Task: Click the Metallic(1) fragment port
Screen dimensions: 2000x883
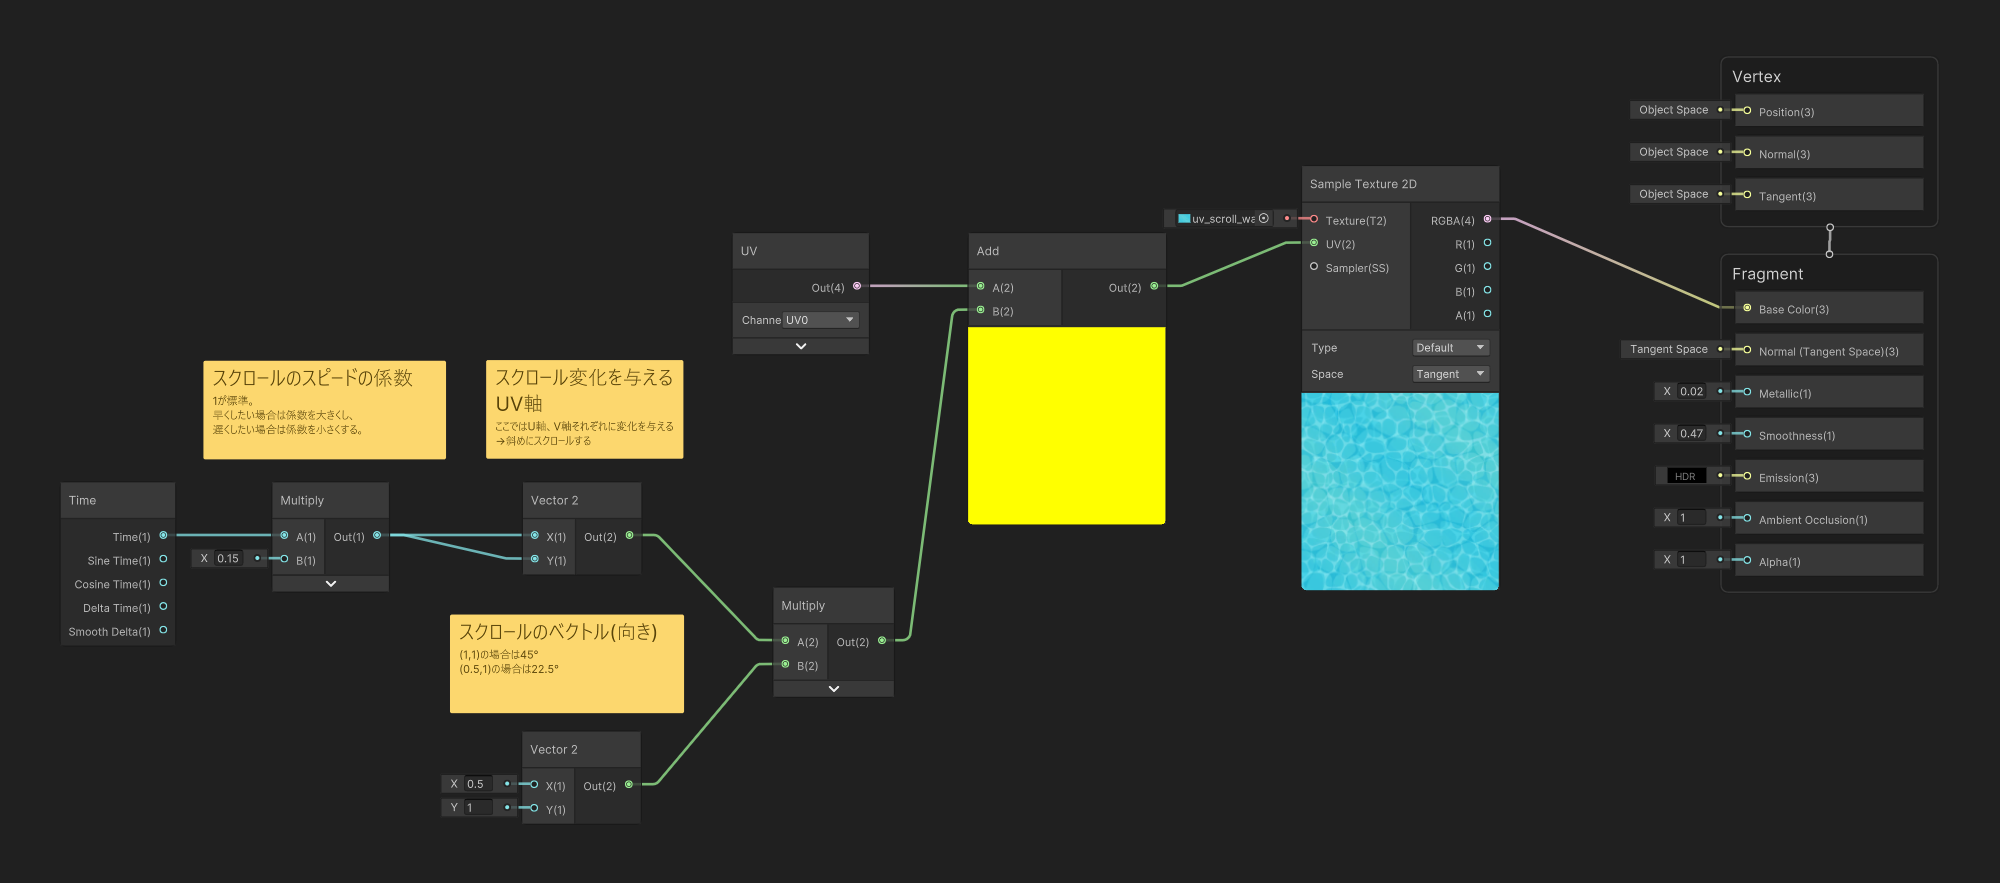Action: (x=1747, y=392)
